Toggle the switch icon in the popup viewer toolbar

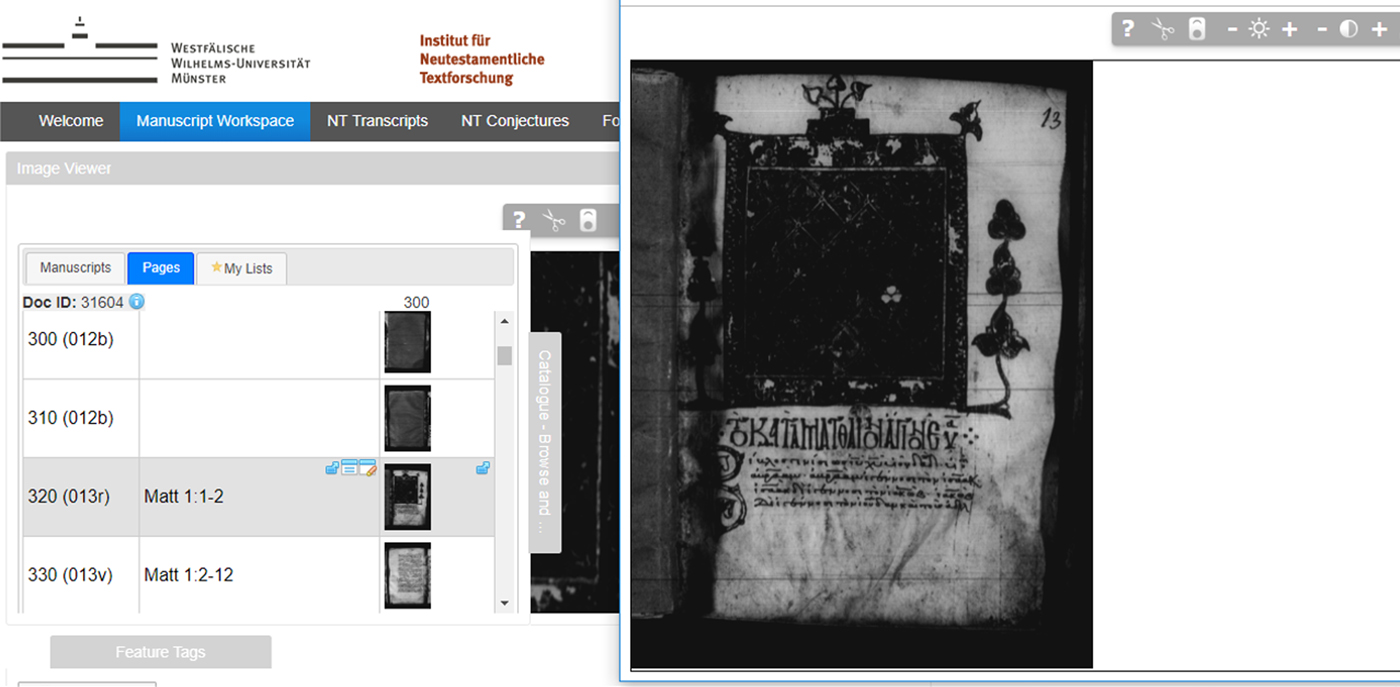pyautogui.click(x=1197, y=29)
